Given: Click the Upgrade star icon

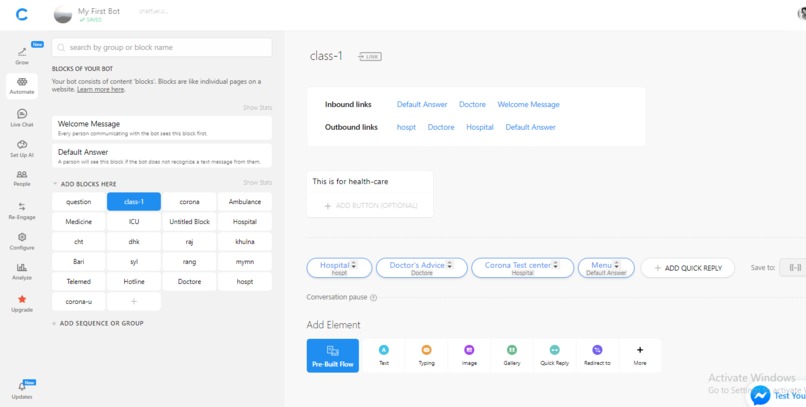Looking at the screenshot, I should click(22, 299).
